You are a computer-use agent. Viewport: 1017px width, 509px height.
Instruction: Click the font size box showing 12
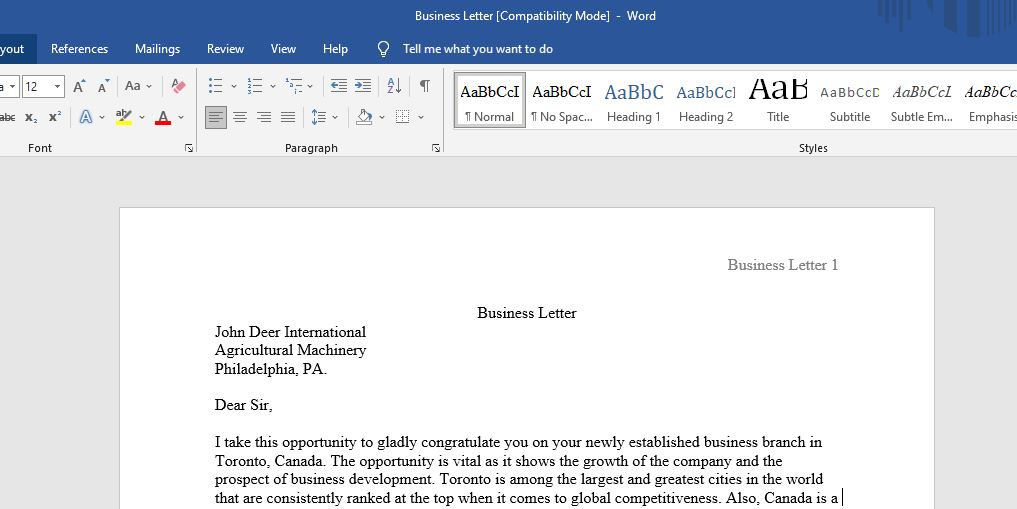[37, 86]
